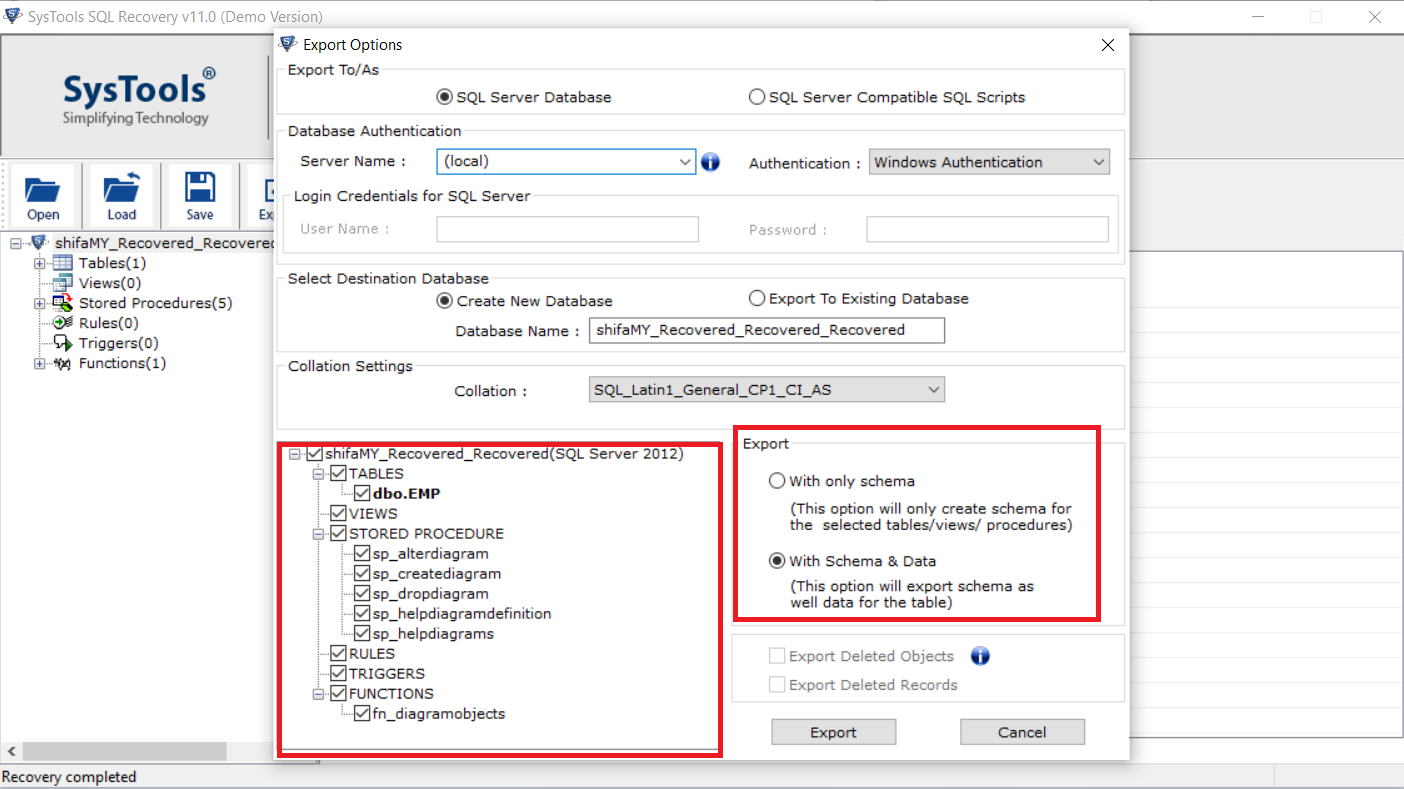
Task: Toggle sp_helpdiagramdefinition checkbox
Action: click(362, 613)
